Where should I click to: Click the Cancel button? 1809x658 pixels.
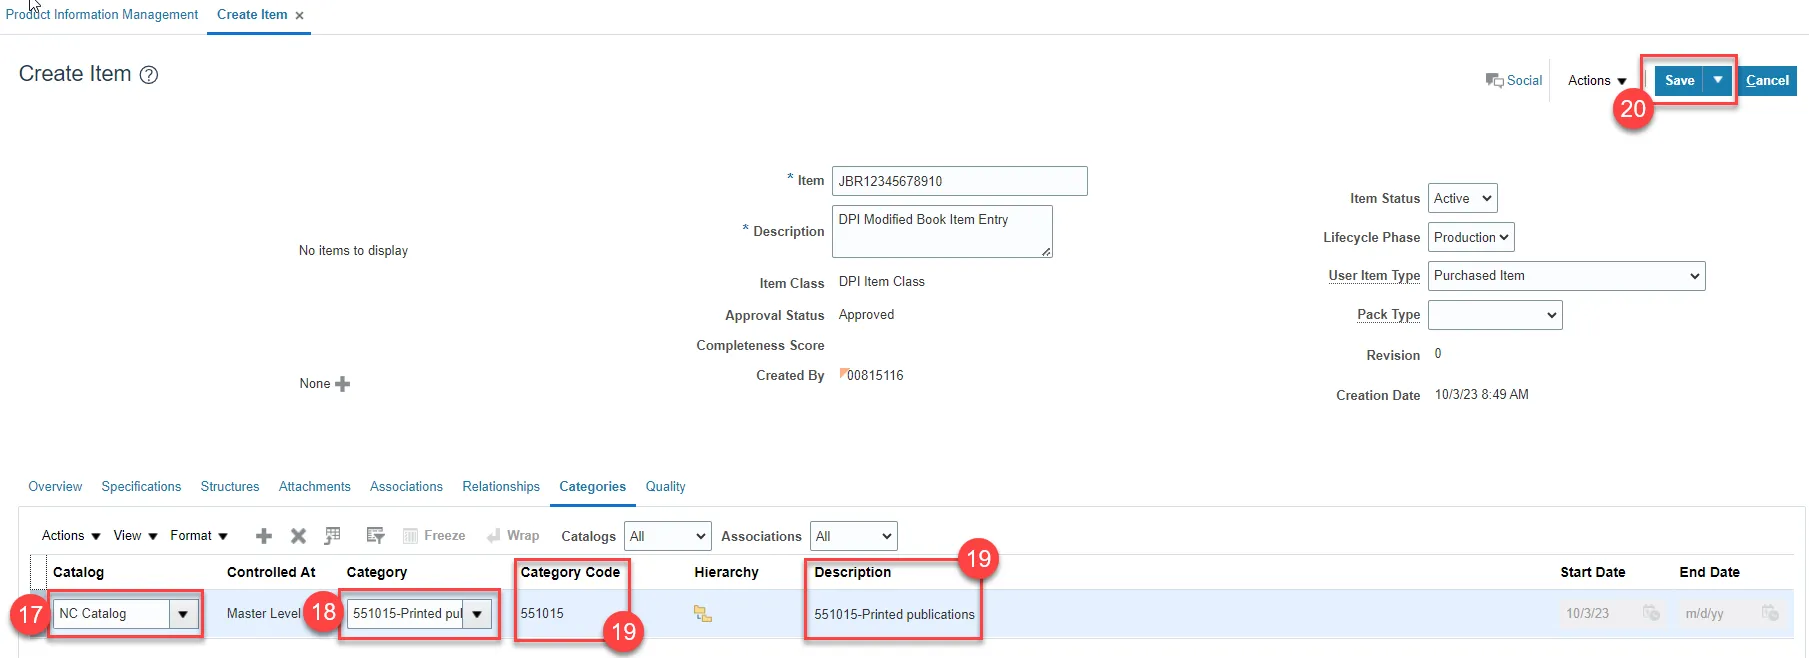click(x=1767, y=81)
